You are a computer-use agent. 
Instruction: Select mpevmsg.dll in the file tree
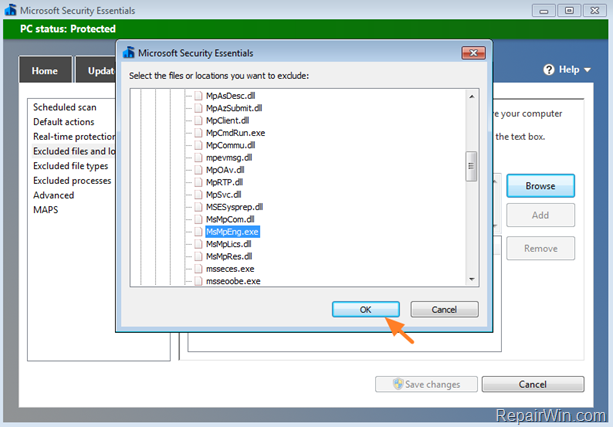(229, 158)
